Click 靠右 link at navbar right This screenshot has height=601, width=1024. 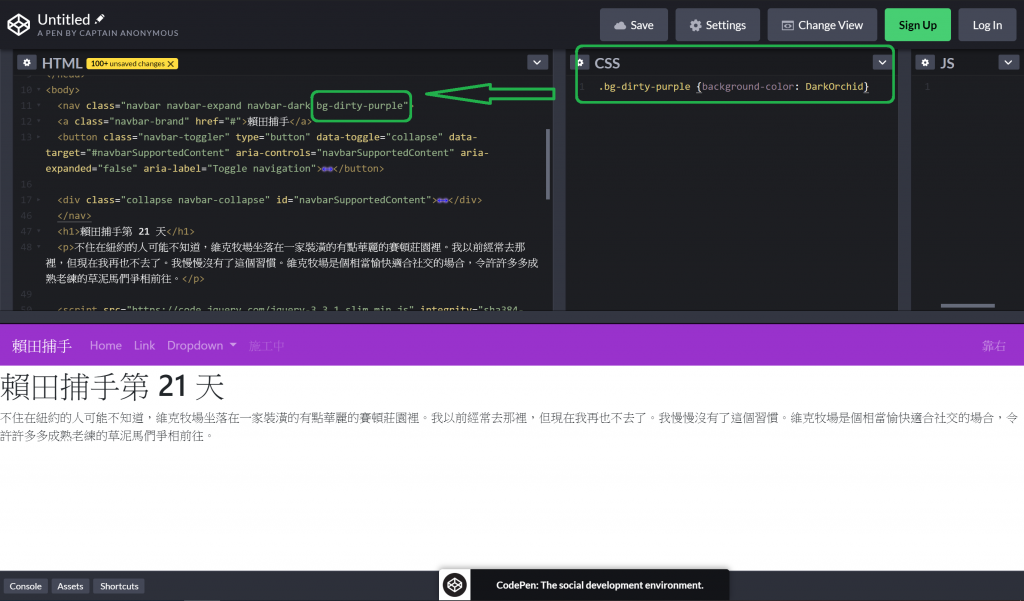click(994, 346)
